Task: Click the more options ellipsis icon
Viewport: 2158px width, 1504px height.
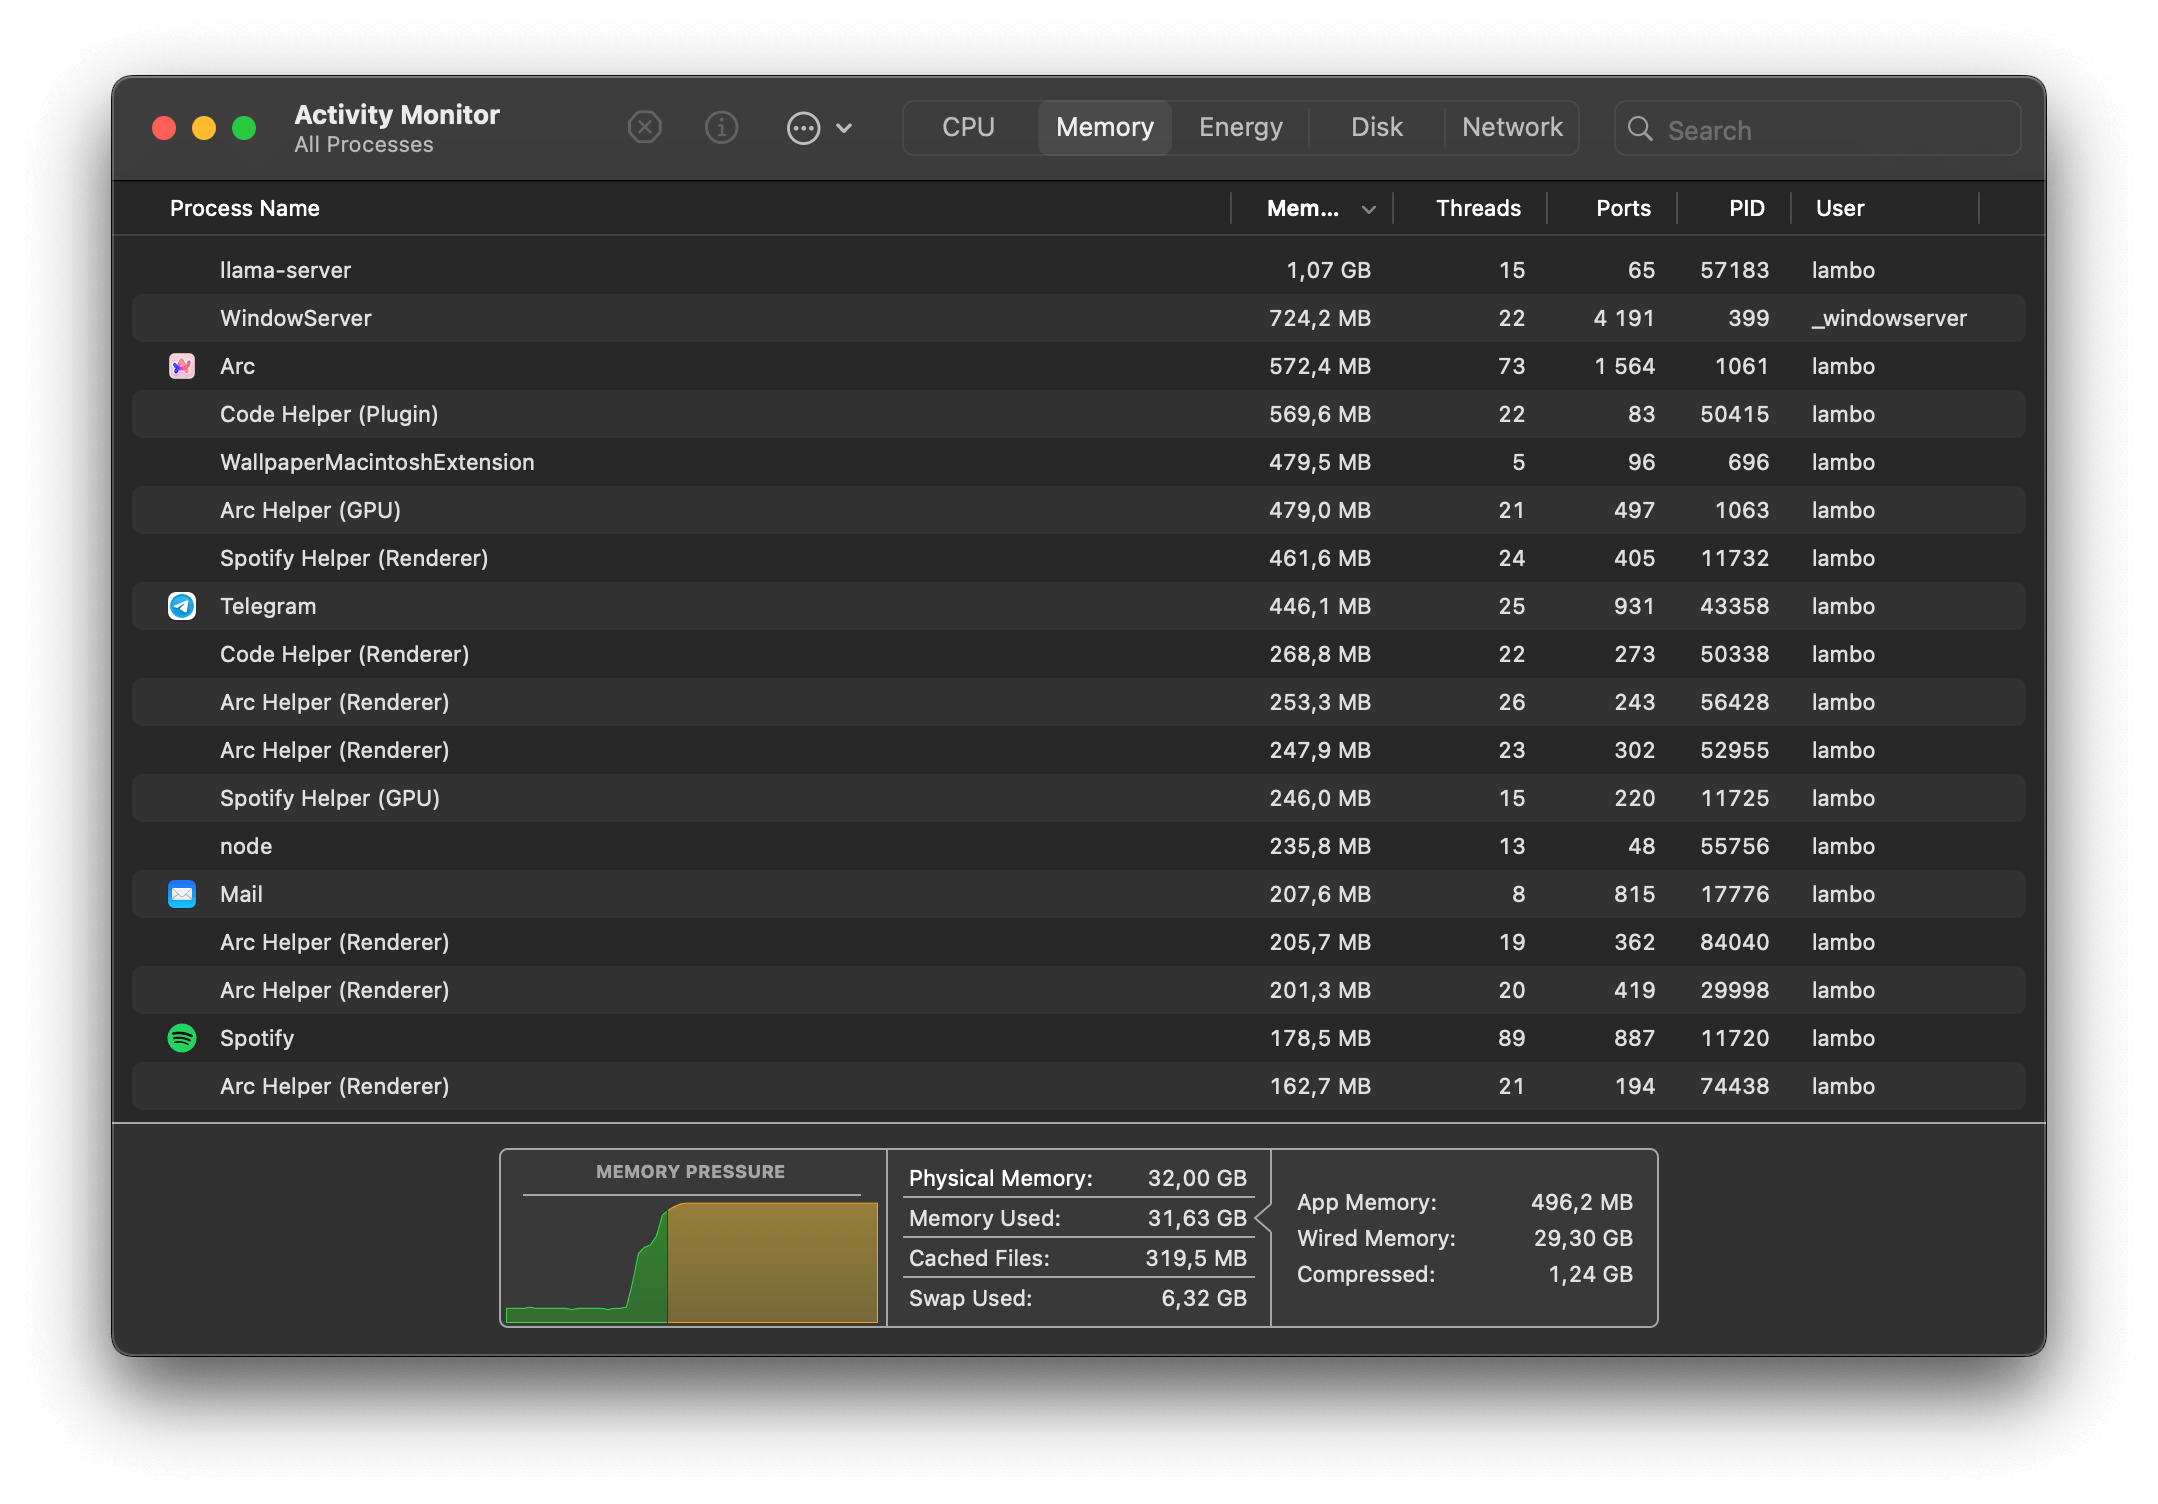Action: pos(804,128)
